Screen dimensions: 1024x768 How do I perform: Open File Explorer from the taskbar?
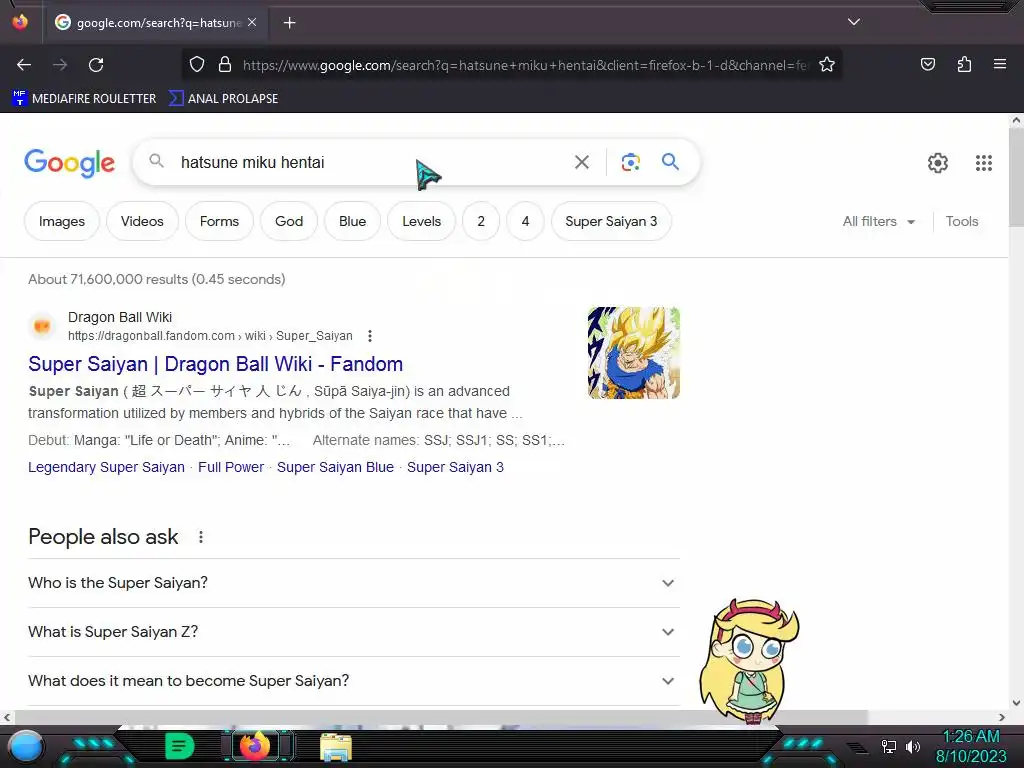tap(336, 747)
